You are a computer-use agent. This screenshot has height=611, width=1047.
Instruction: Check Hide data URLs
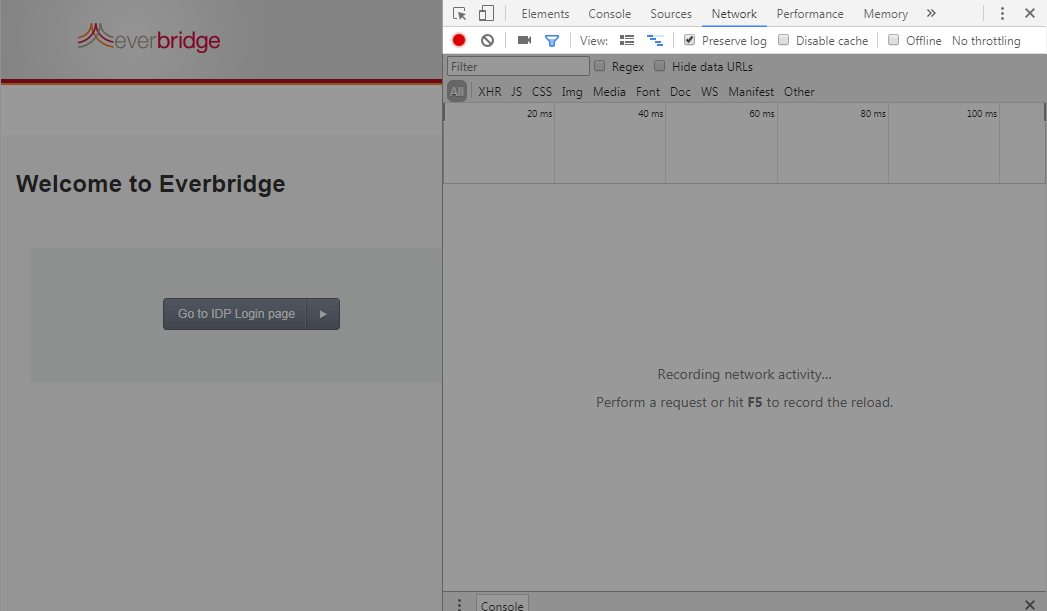(x=660, y=65)
